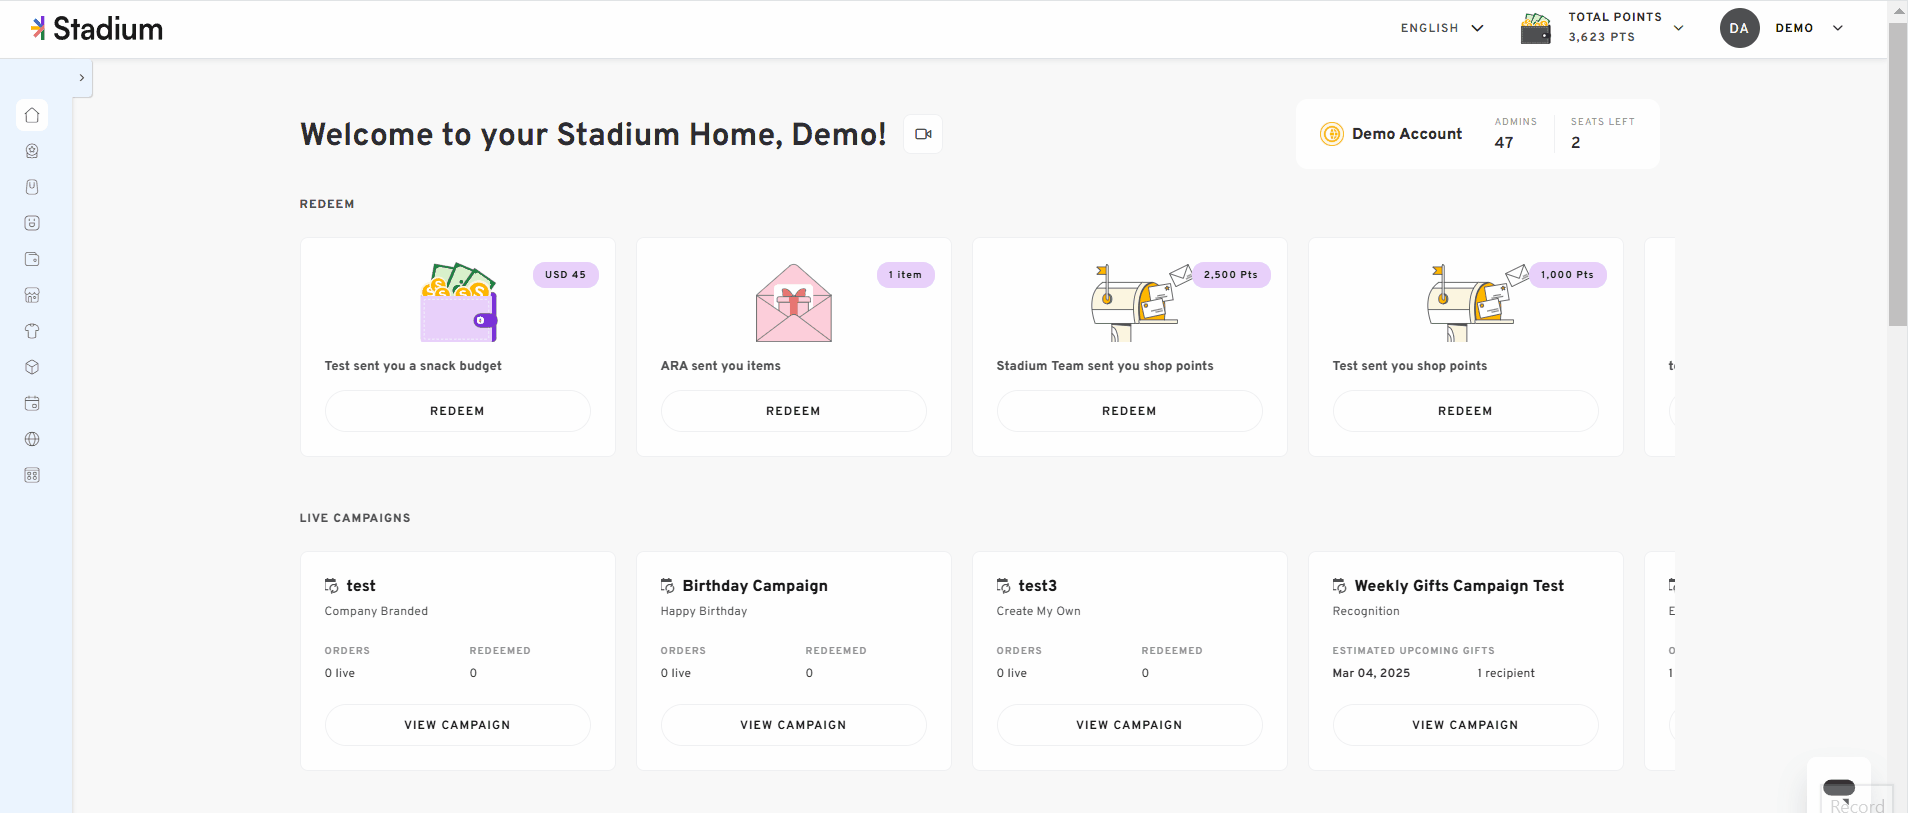The image size is (1908, 813).
Task: Open the box package icon in sidebar
Action: point(32,367)
